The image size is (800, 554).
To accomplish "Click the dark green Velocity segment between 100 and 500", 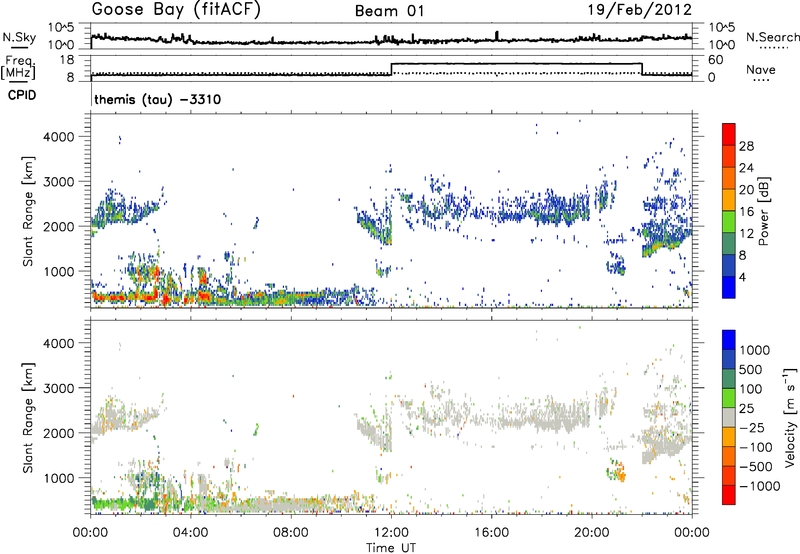I will click(729, 379).
